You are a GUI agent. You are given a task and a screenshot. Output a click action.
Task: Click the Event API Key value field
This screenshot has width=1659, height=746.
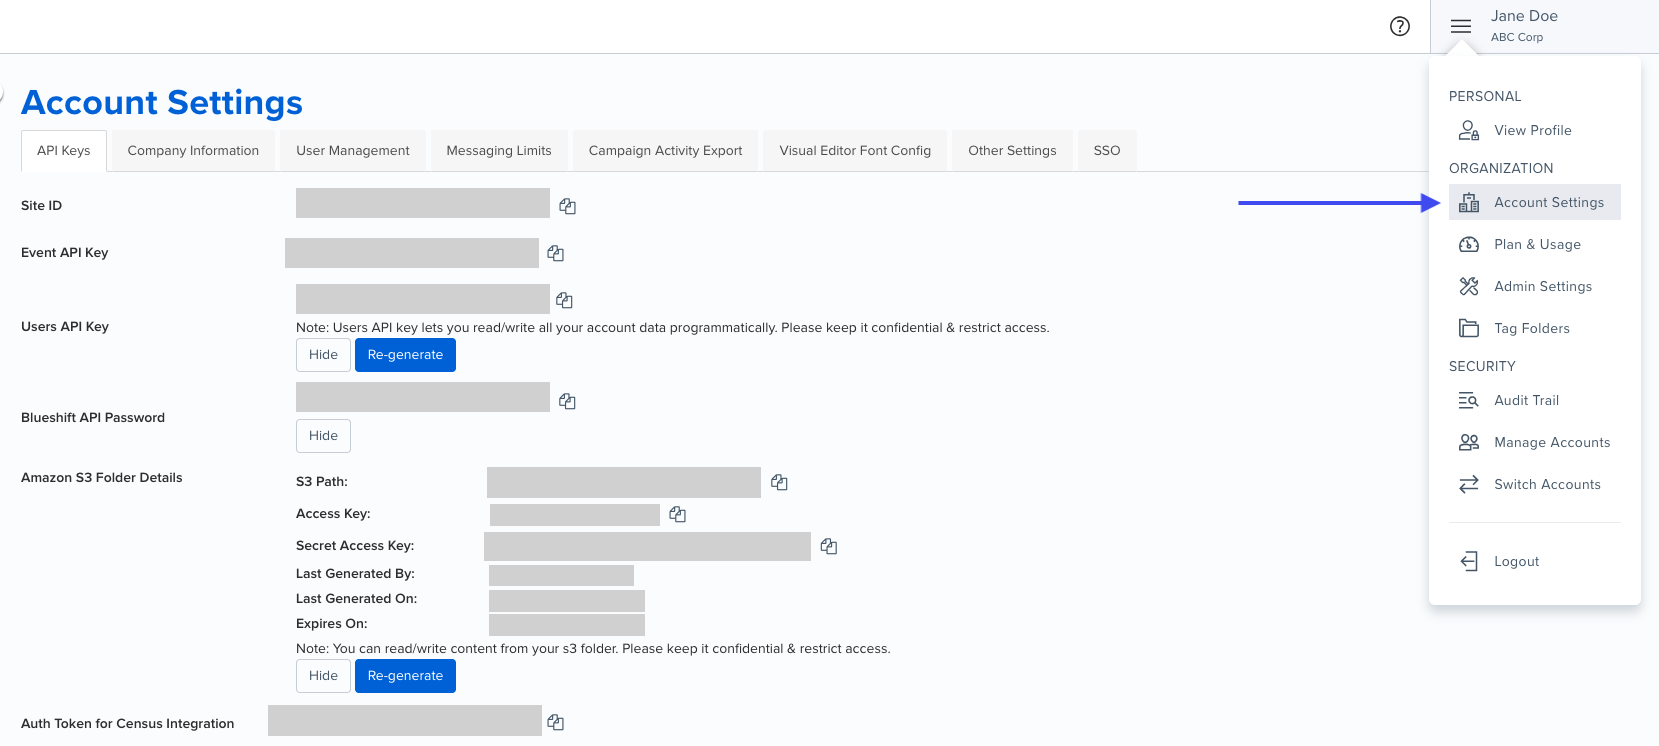tap(412, 253)
